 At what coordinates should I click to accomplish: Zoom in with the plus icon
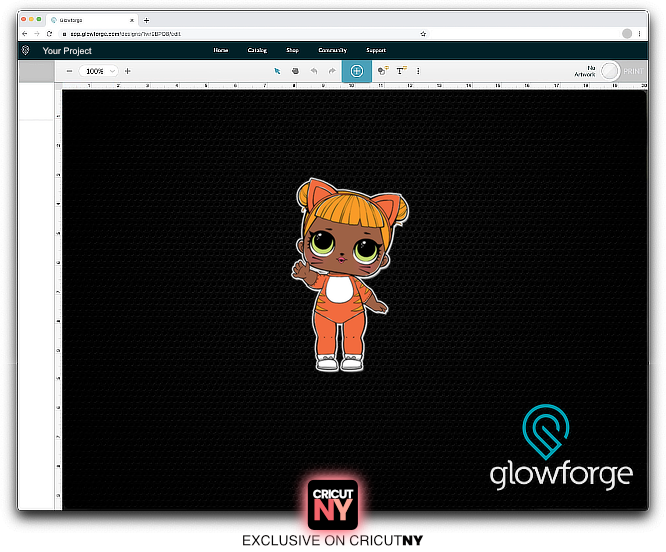click(x=127, y=71)
